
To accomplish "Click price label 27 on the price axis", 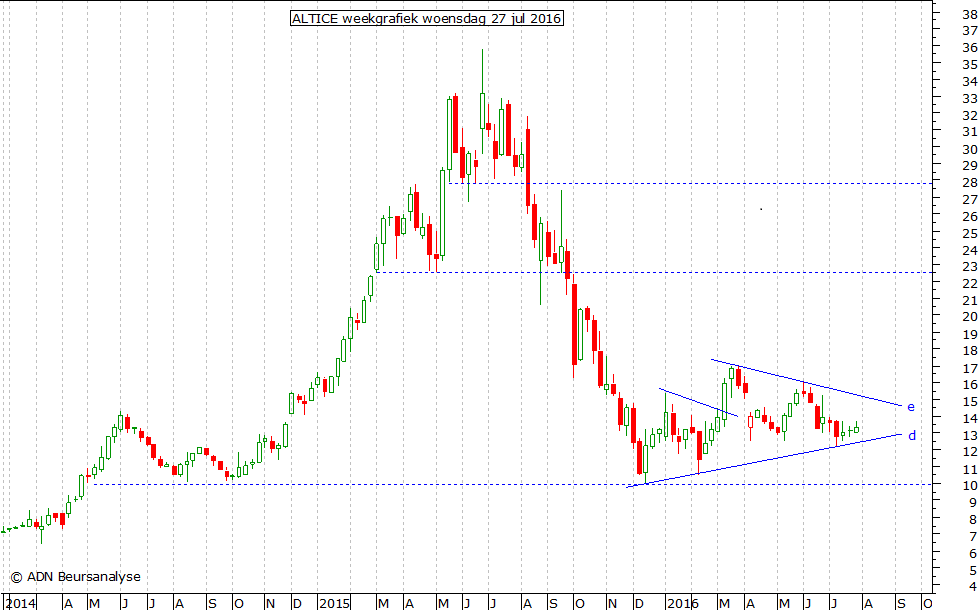I will [970, 200].
